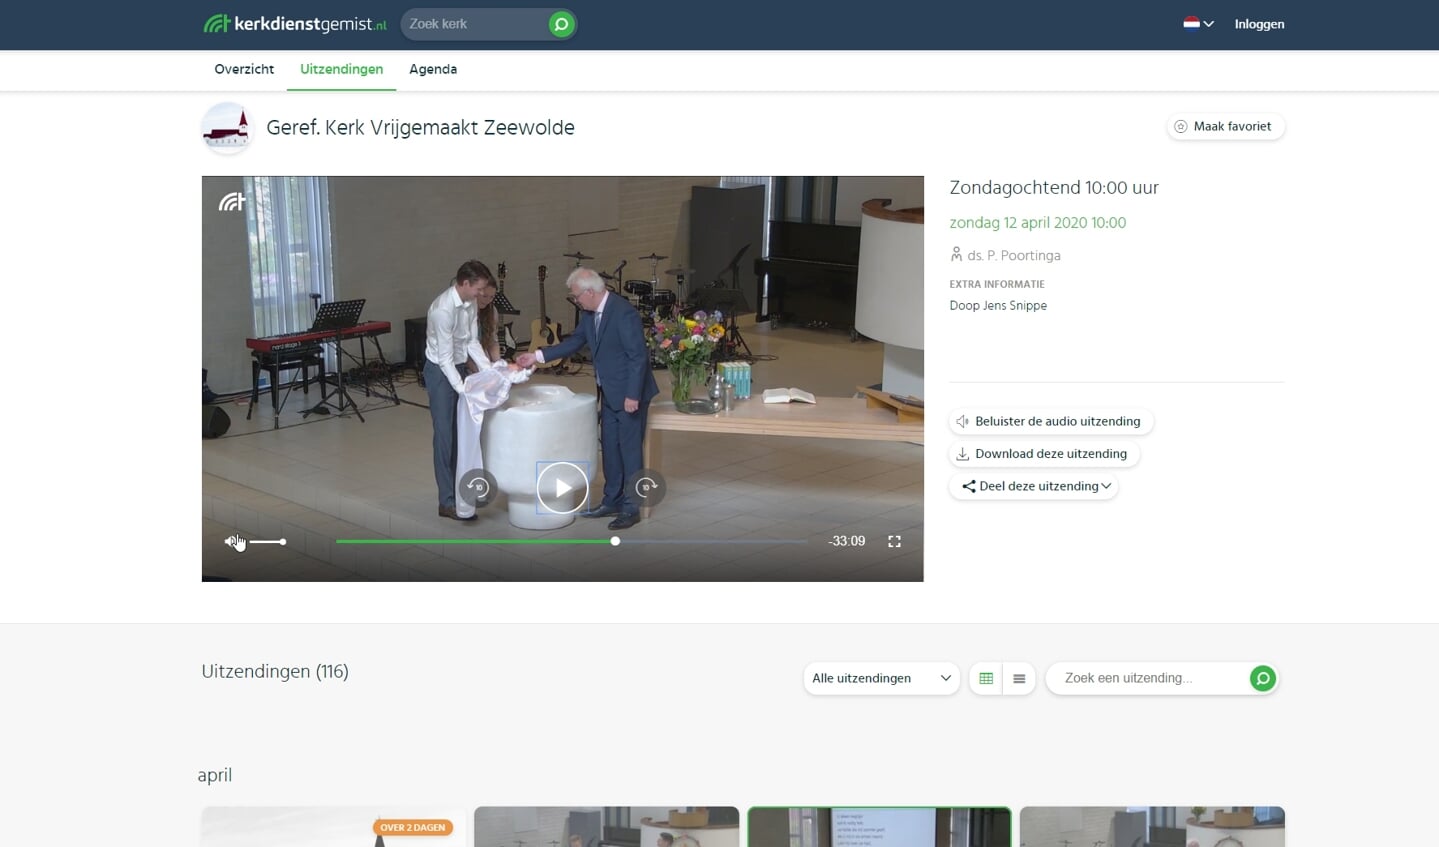
Task: Expand Deel deze uitzending share options
Action: pyautogui.click(x=1034, y=487)
